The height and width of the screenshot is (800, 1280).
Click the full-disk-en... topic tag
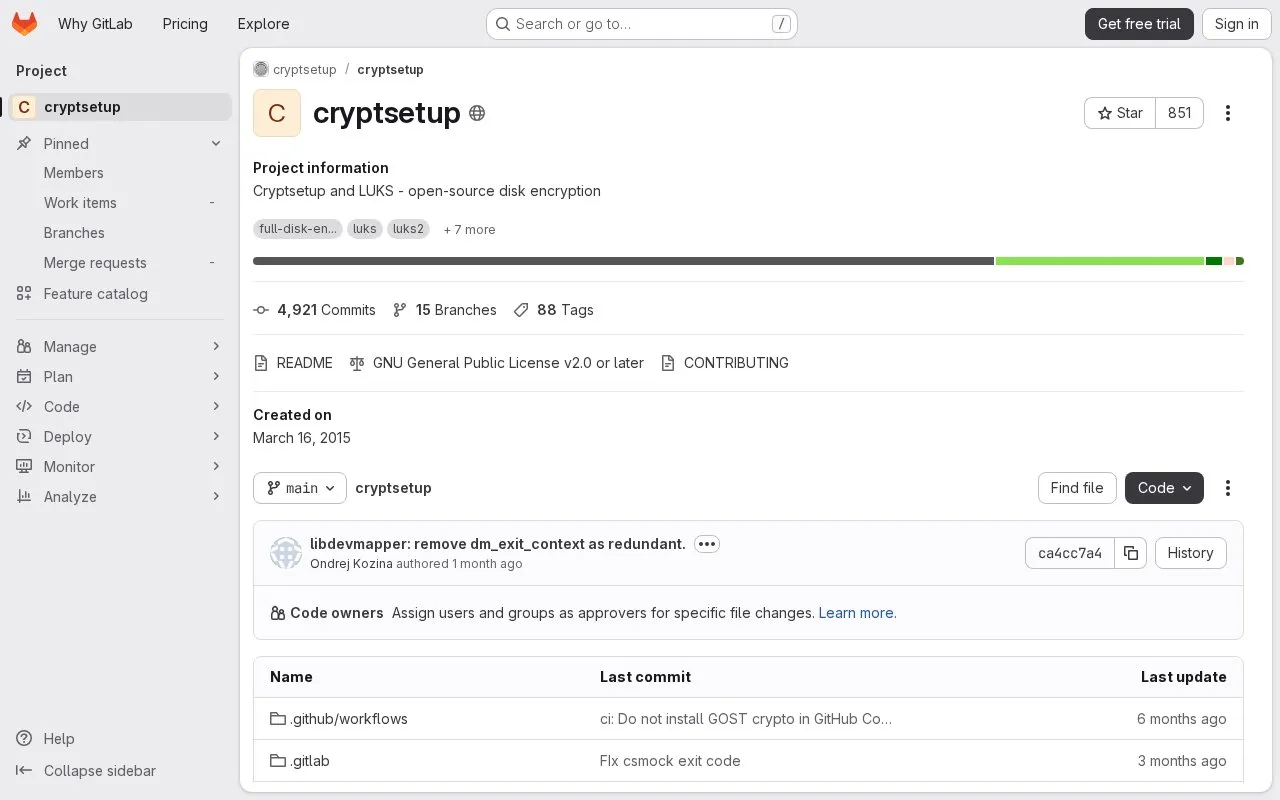tap(298, 229)
